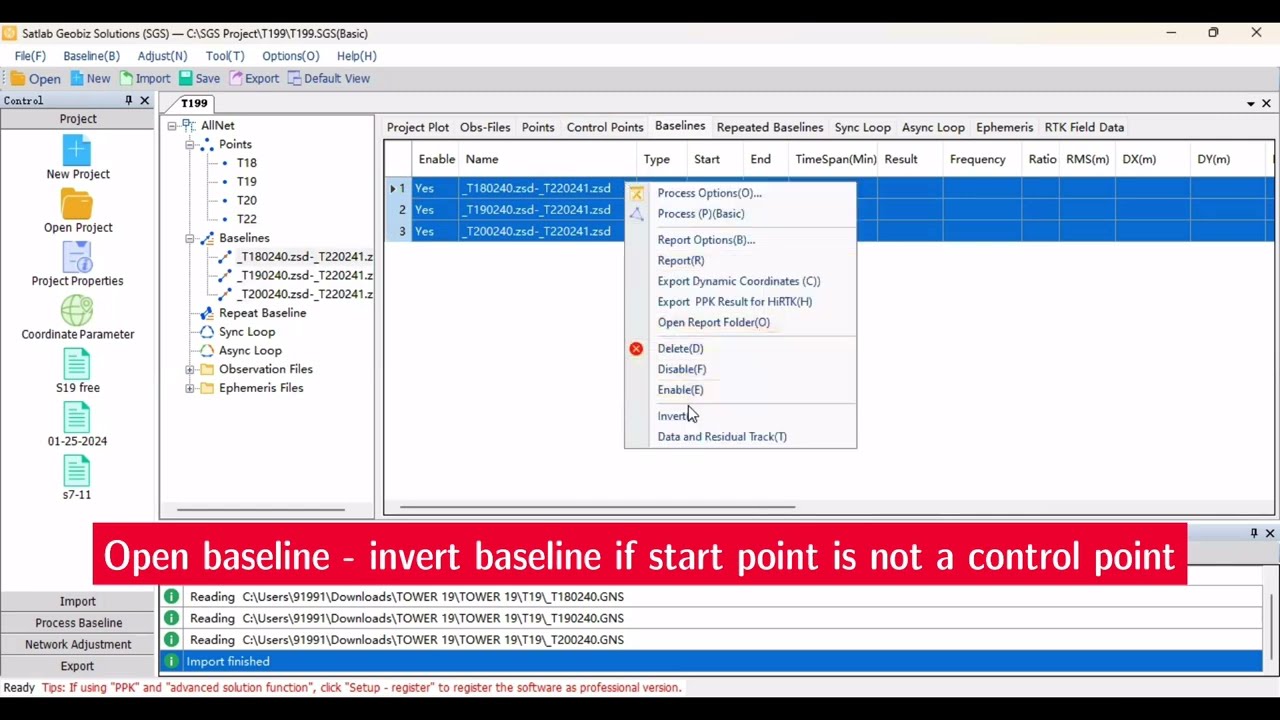The height and width of the screenshot is (720, 1280).
Task: Close the T199 document tab area
Action: click(x=1266, y=103)
